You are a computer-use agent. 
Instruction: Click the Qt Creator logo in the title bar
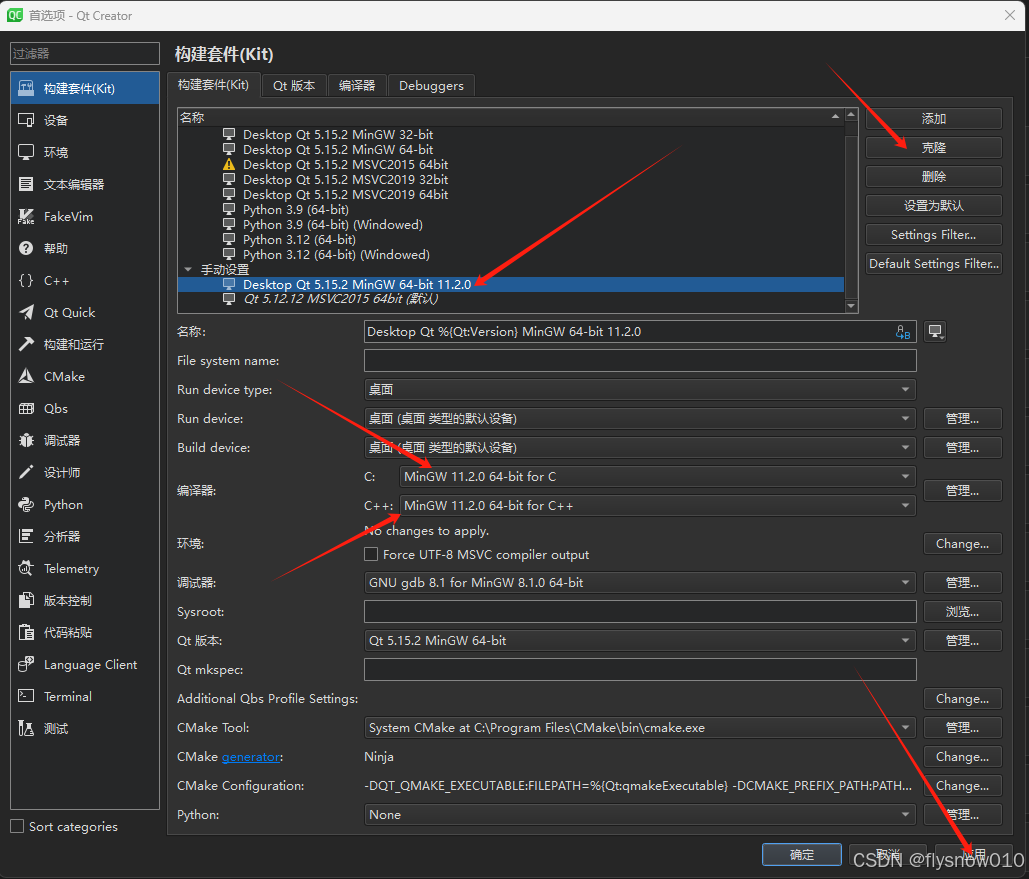[14, 15]
